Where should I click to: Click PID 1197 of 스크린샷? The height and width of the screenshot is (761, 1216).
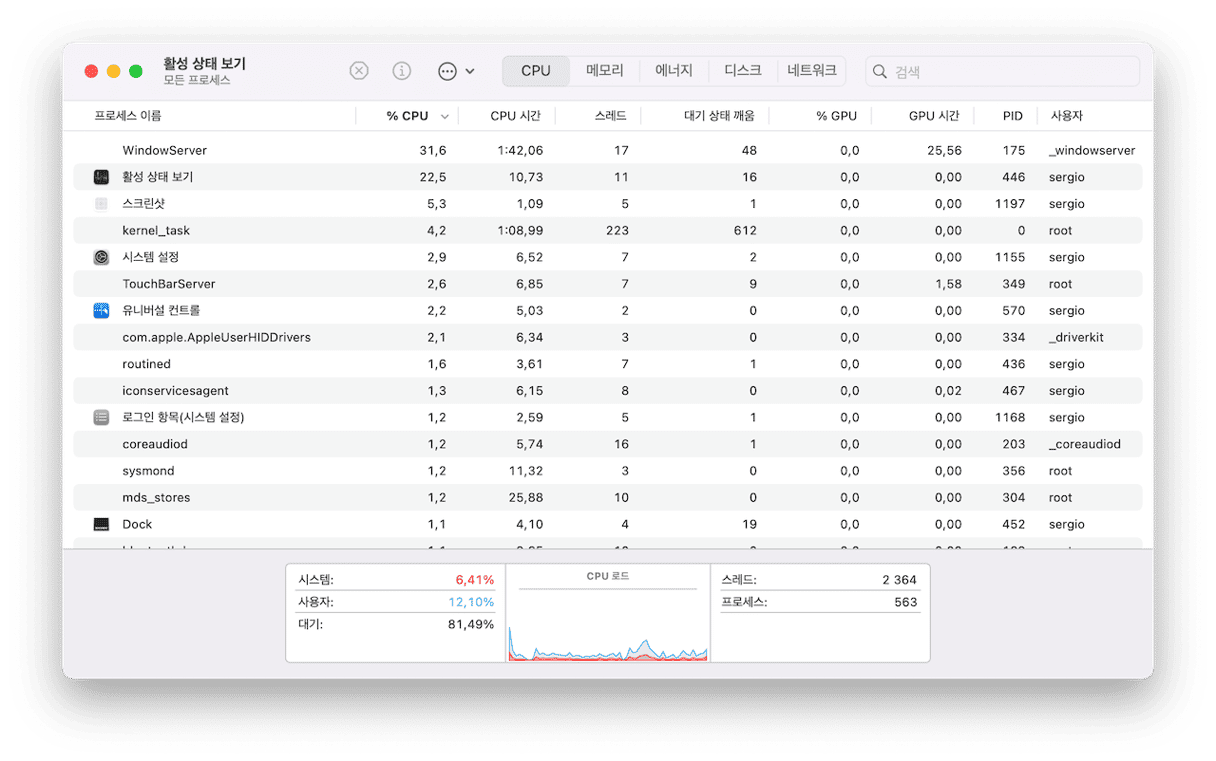1010,204
